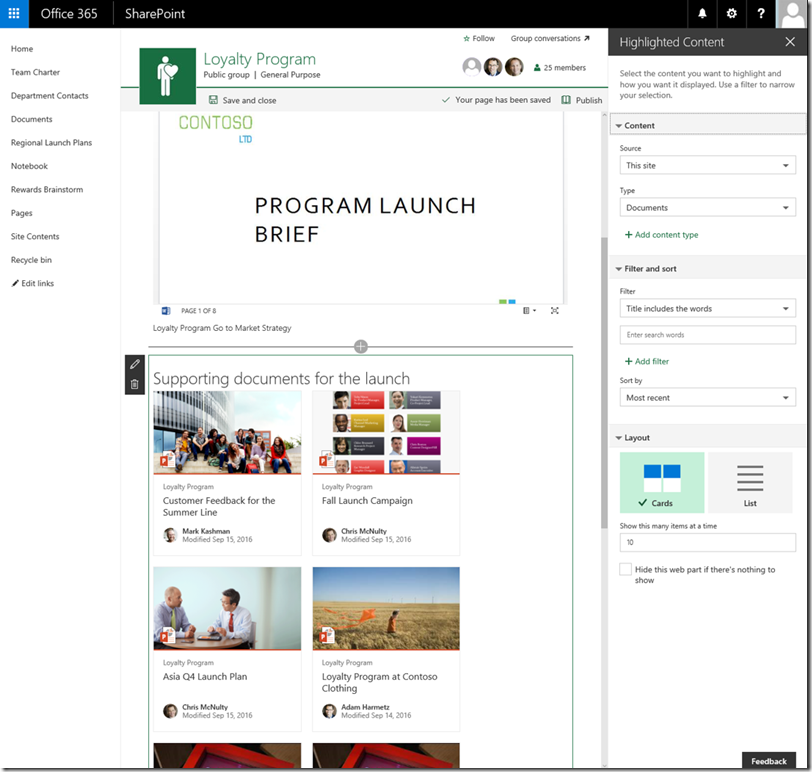Viewport: 812px width, 772px height.
Task: Click Adam Harmetz's avatar on the Loyalty Program card
Action: click(x=329, y=711)
